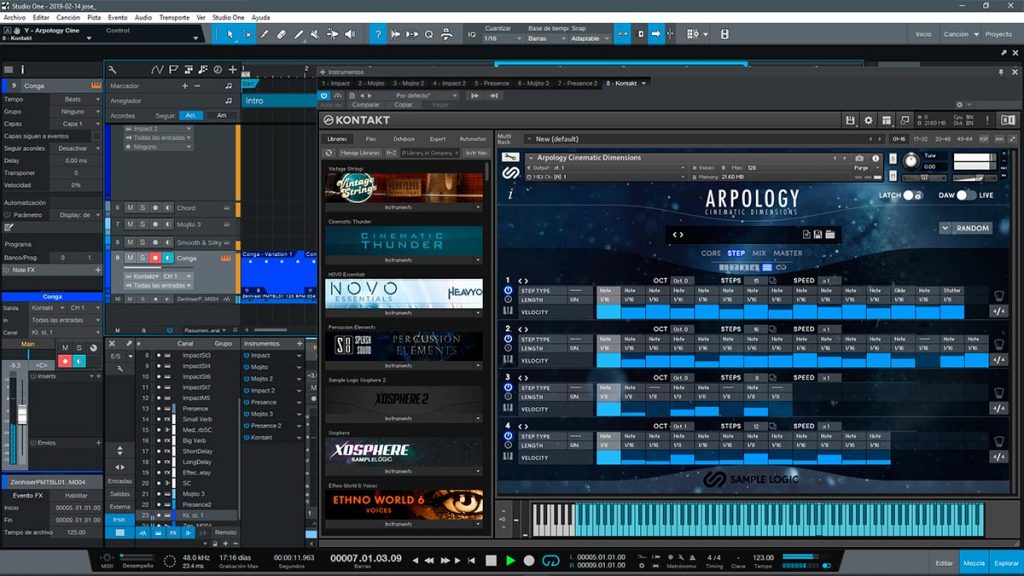The width and height of the screenshot is (1024, 576).
Task: Click the question mark help icon
Action: point(377,34)
